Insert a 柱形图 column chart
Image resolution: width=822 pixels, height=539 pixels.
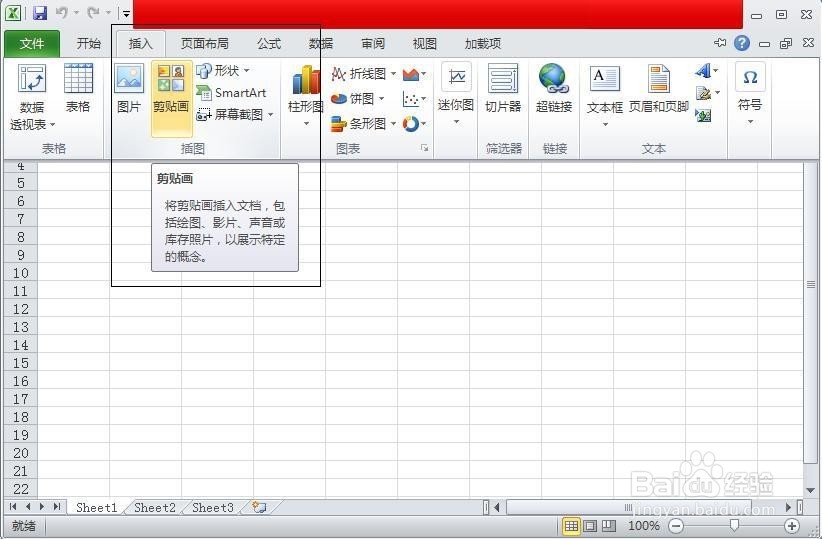[306, 95]
